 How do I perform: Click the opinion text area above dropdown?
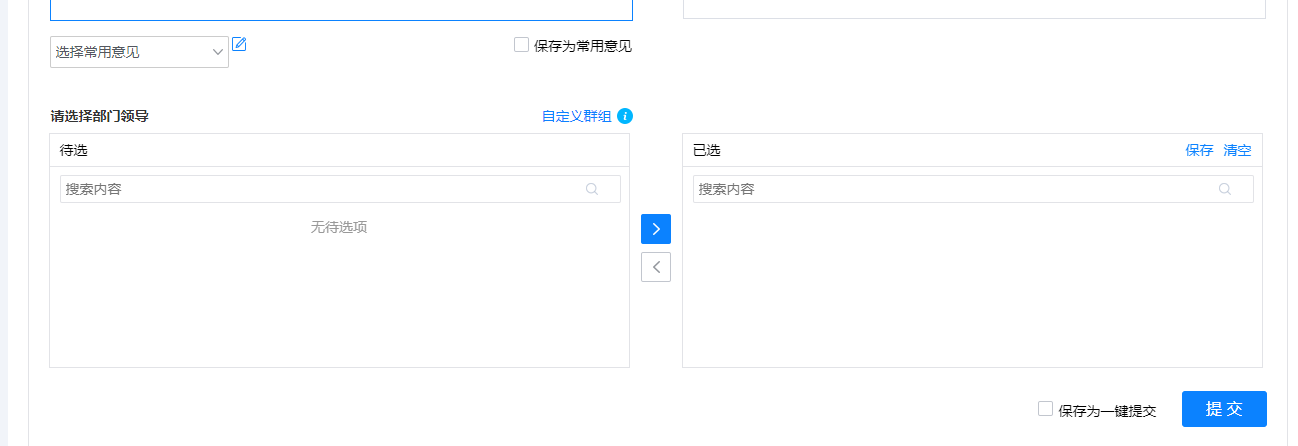(x=341, y=10)
